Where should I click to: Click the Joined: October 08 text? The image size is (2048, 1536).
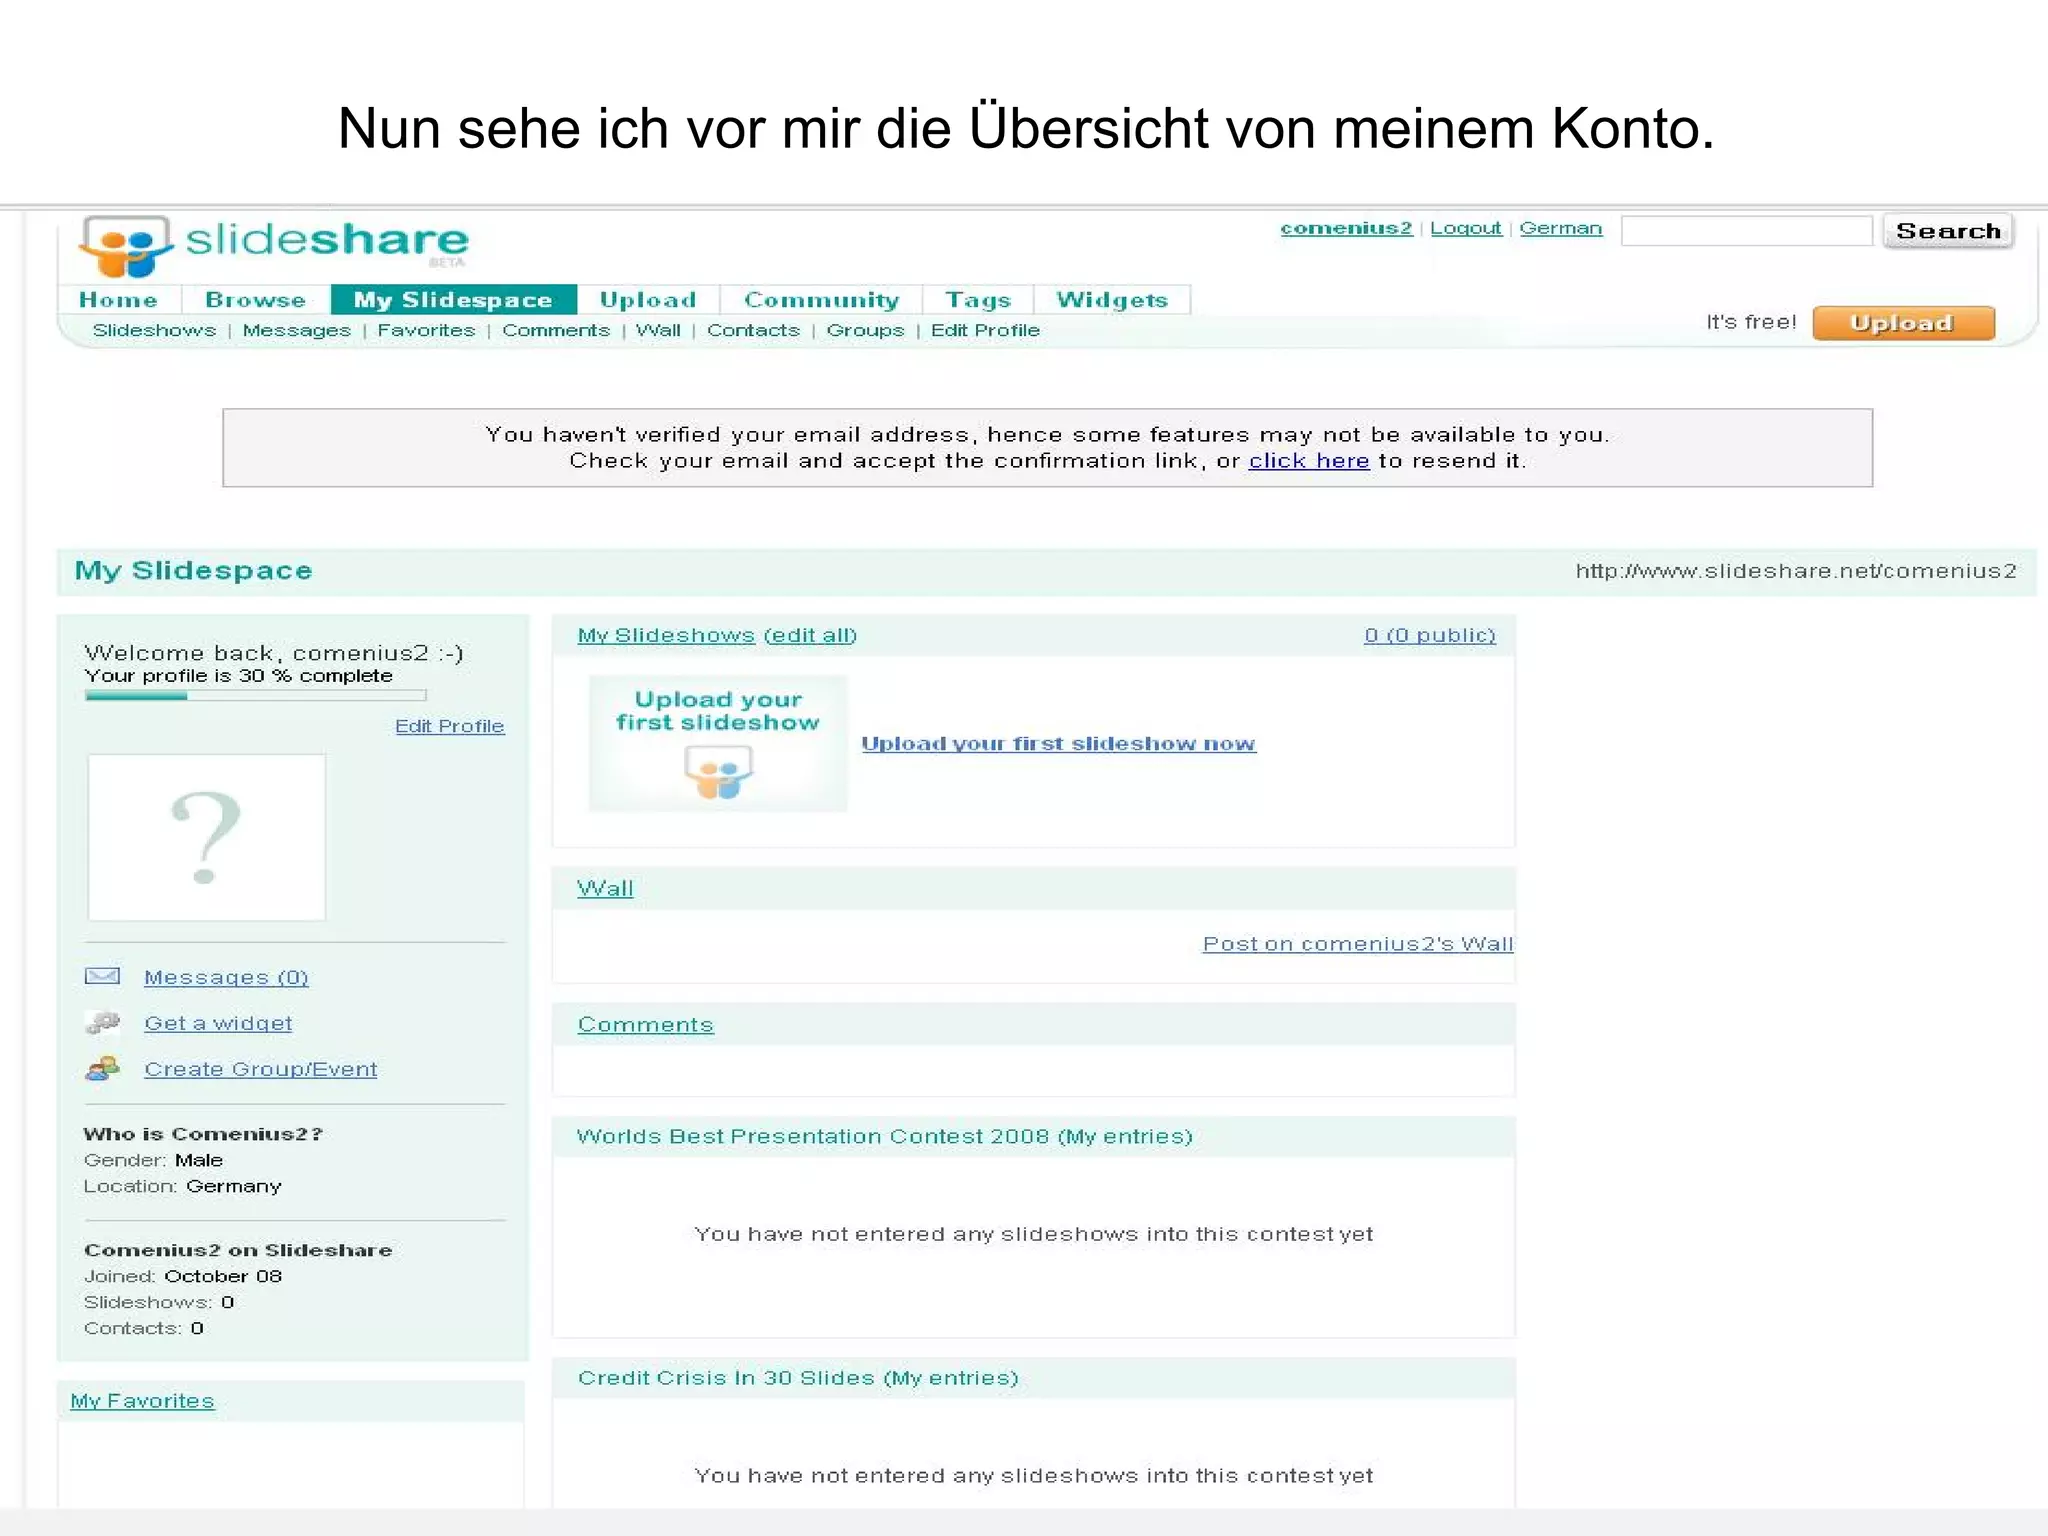183,1276
